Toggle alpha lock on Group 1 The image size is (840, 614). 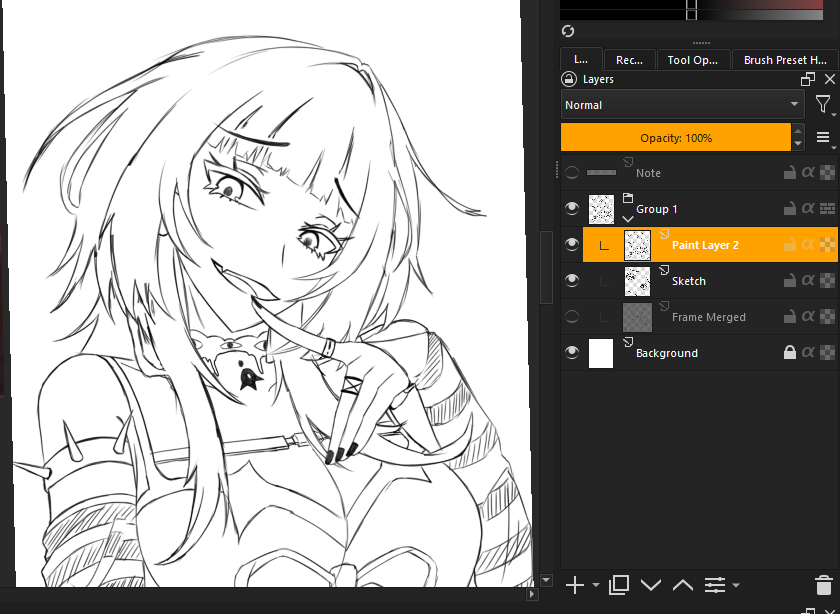(808, 208)
